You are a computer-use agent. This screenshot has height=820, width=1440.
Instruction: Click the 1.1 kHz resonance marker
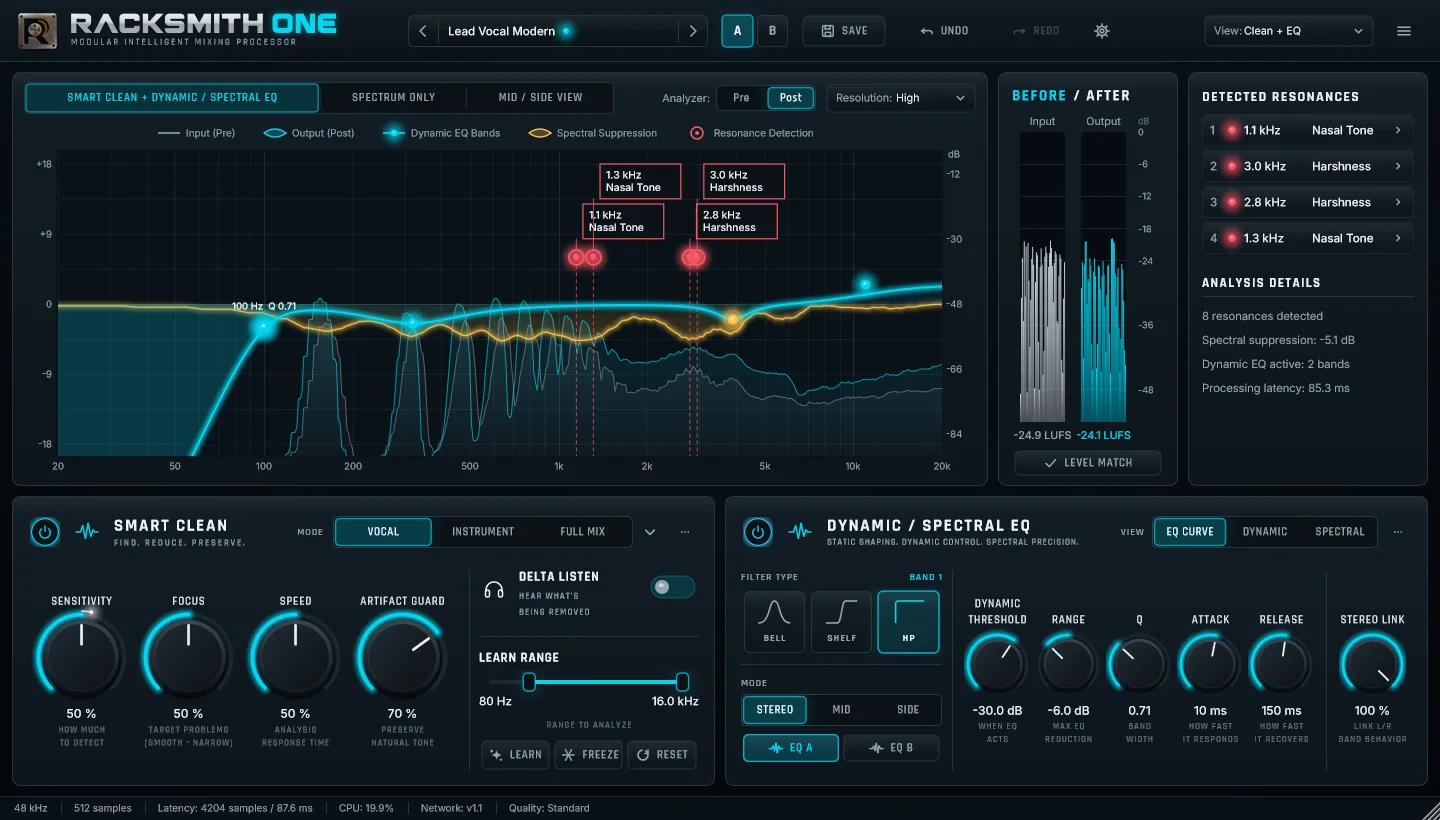tap(576, 257)
